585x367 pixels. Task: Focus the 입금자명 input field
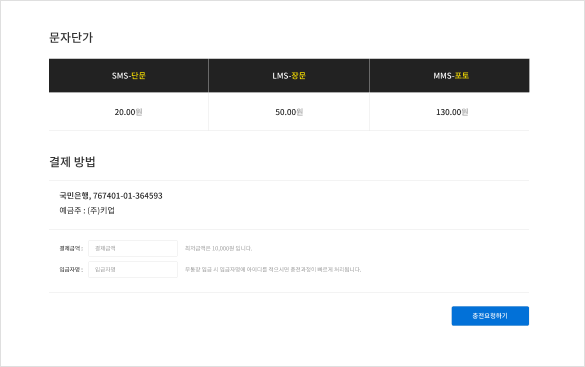pyautogui.click(x=133, y=269)
